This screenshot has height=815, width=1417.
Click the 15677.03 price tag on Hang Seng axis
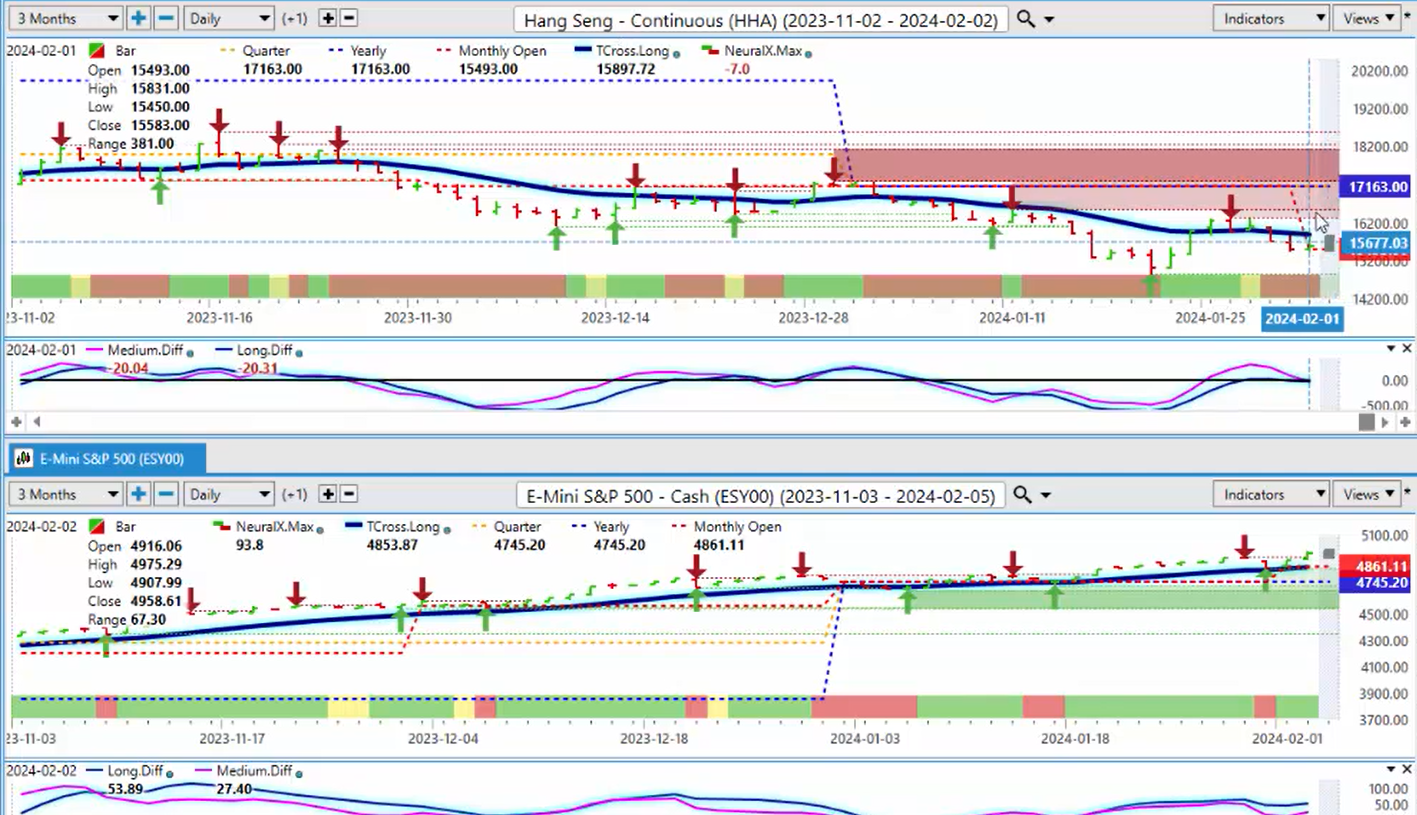1375,243
